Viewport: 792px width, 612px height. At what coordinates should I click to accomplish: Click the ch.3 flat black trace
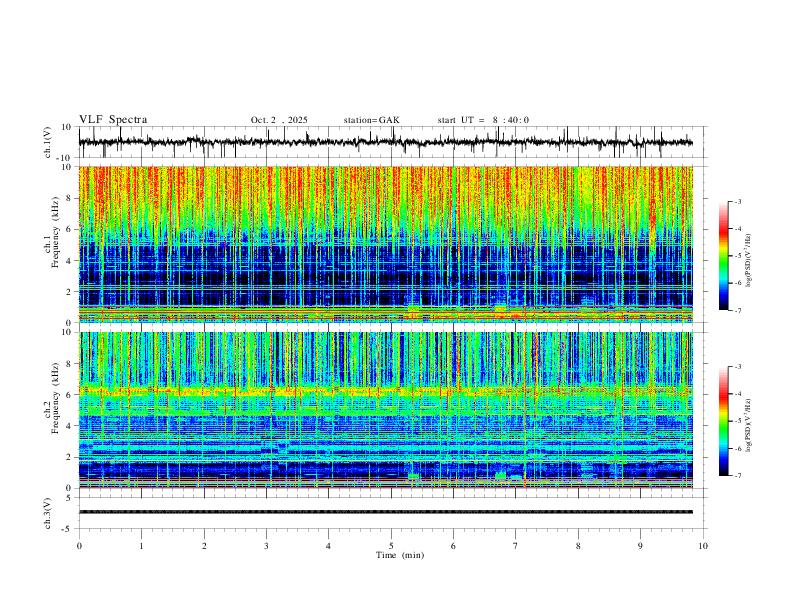pyautogui.click(x=385, y=512)
